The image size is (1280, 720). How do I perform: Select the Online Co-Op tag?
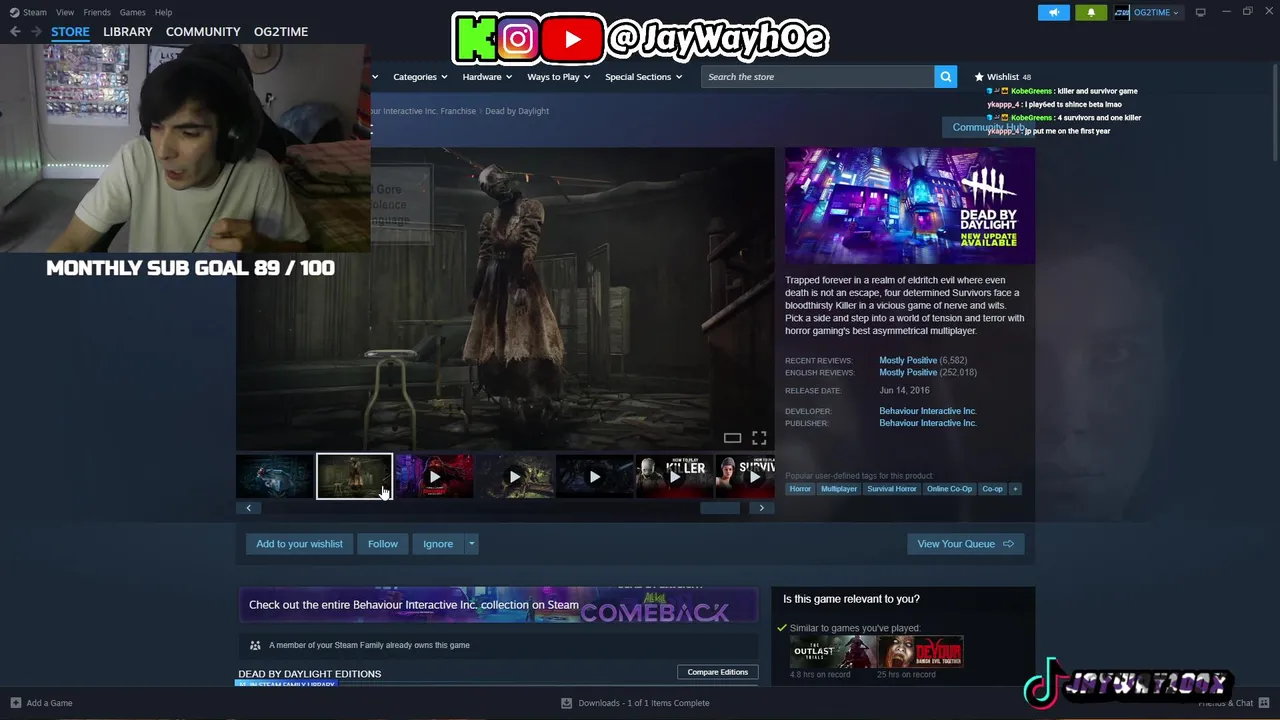(x=949, y=489)
